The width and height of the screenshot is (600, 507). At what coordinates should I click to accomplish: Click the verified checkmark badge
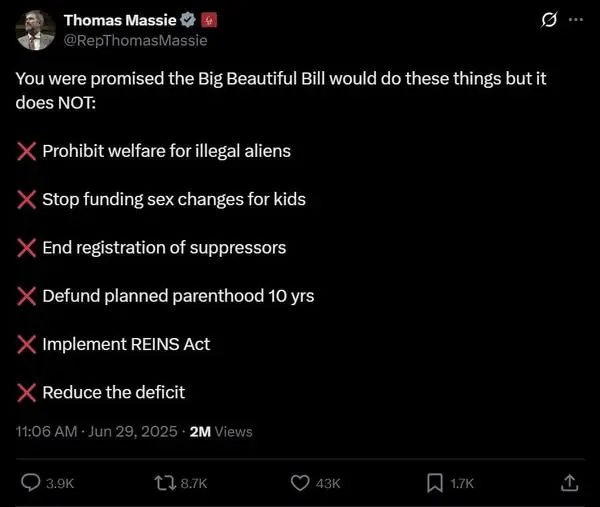click(x=187, y=20)
